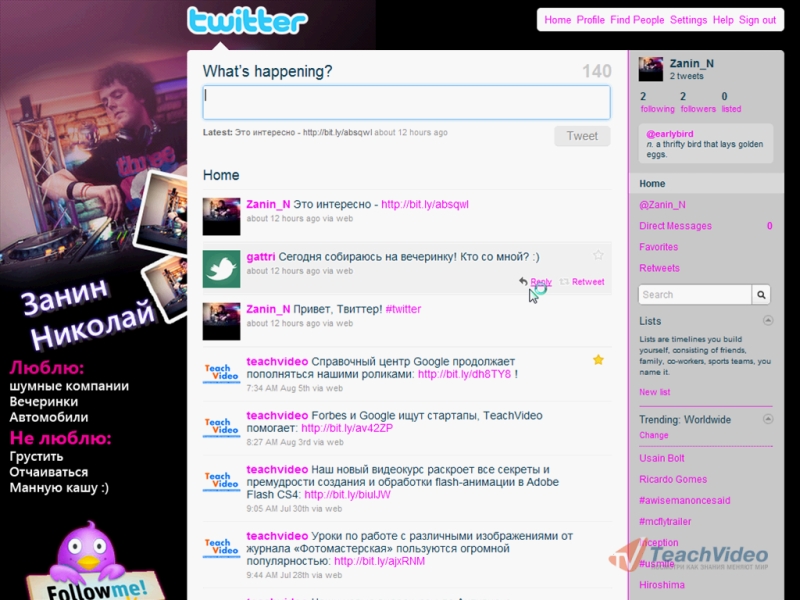The image size is (800, 600).
Task: Open Profile in the top navigation
Action: [x=590, y=20]
